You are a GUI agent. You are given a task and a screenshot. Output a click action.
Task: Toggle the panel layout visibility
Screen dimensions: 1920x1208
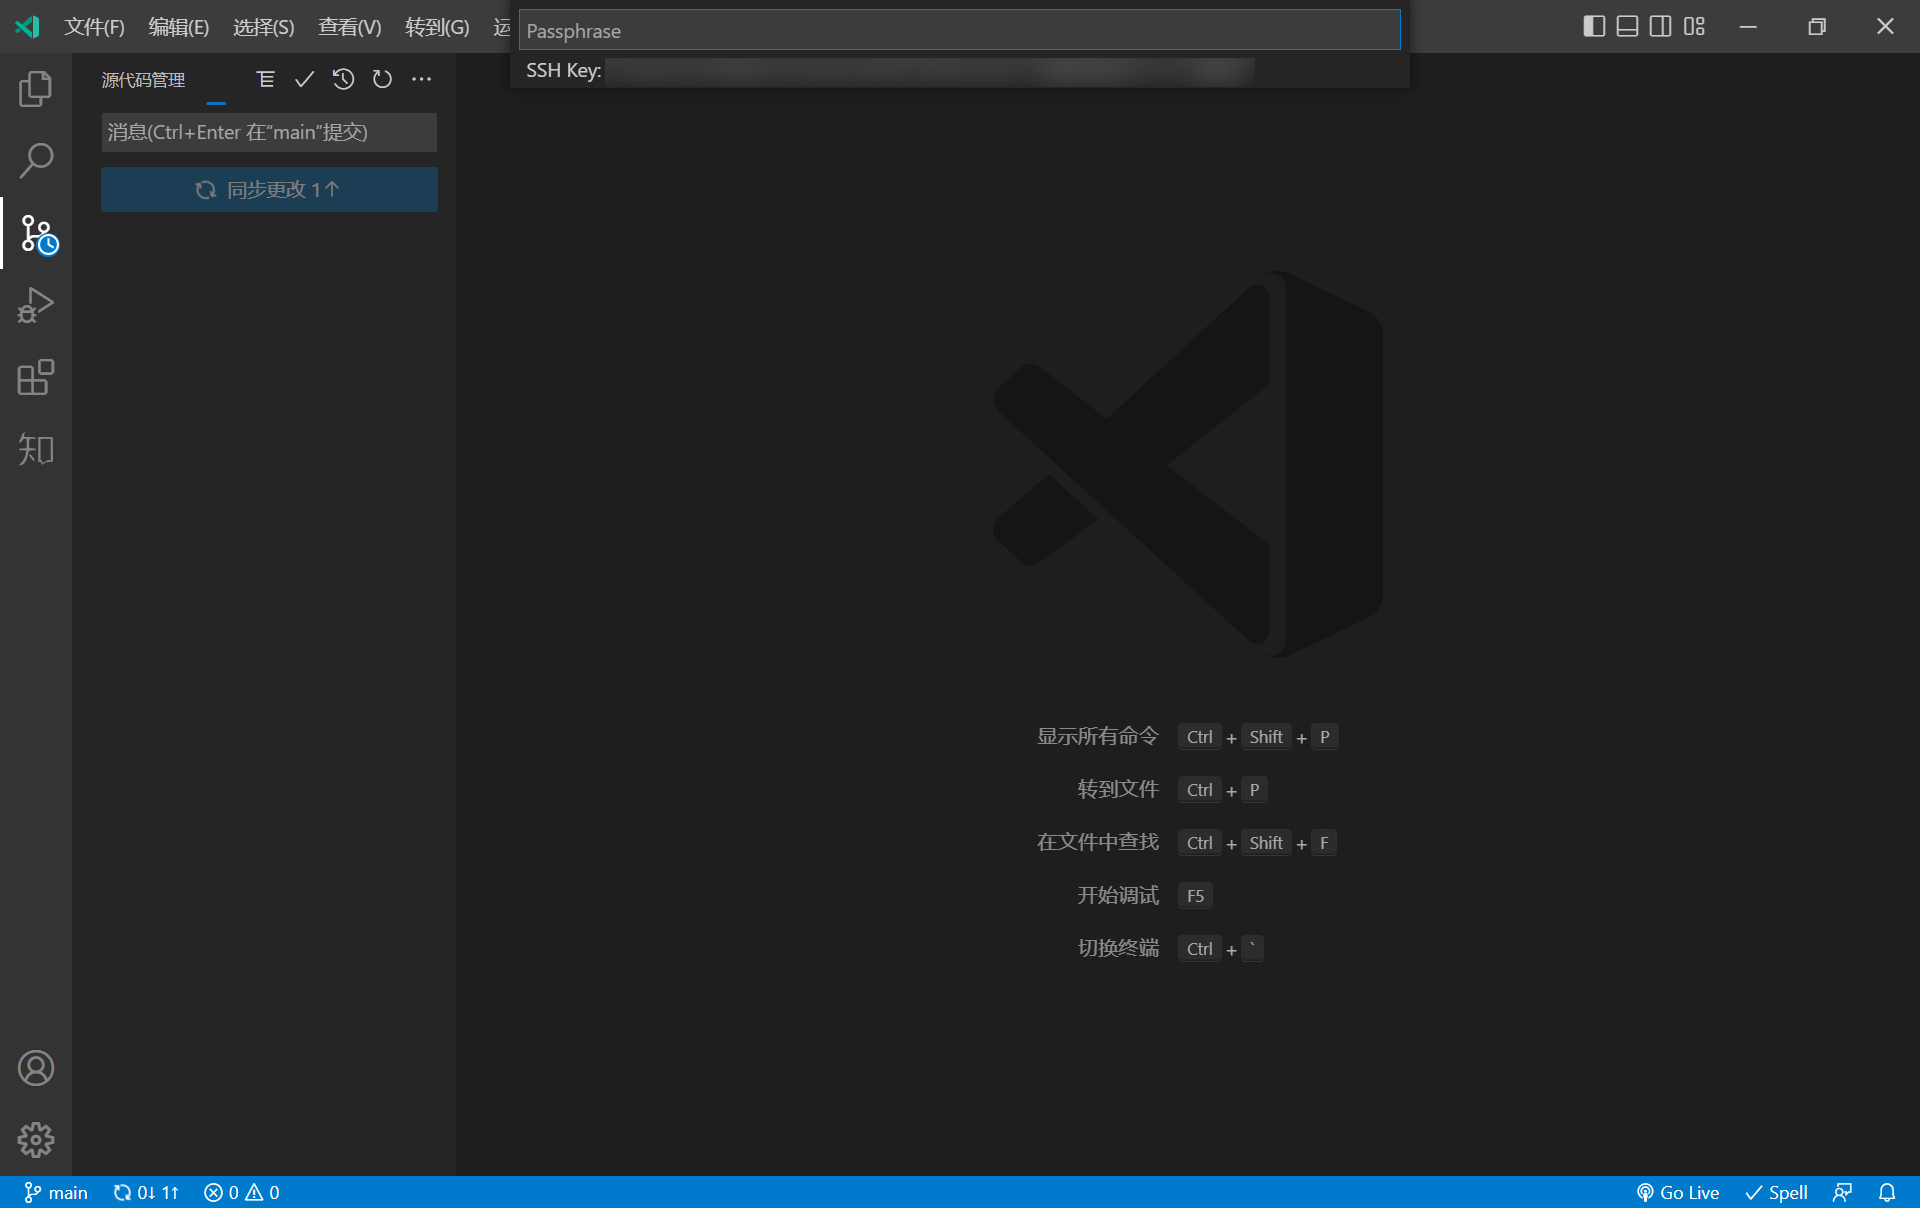1626,26
